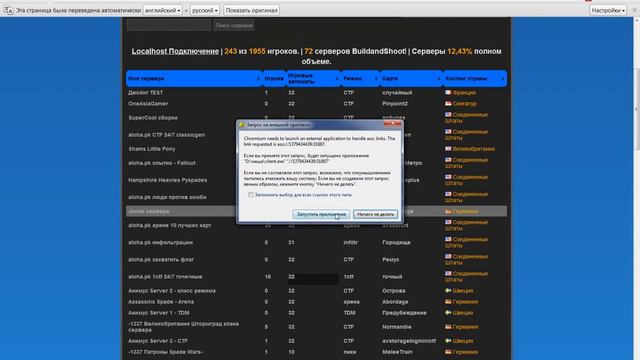Click the Swedish flag in Server 2 row
This screenshot has height=360, width=640.
[x=448, y=291]
